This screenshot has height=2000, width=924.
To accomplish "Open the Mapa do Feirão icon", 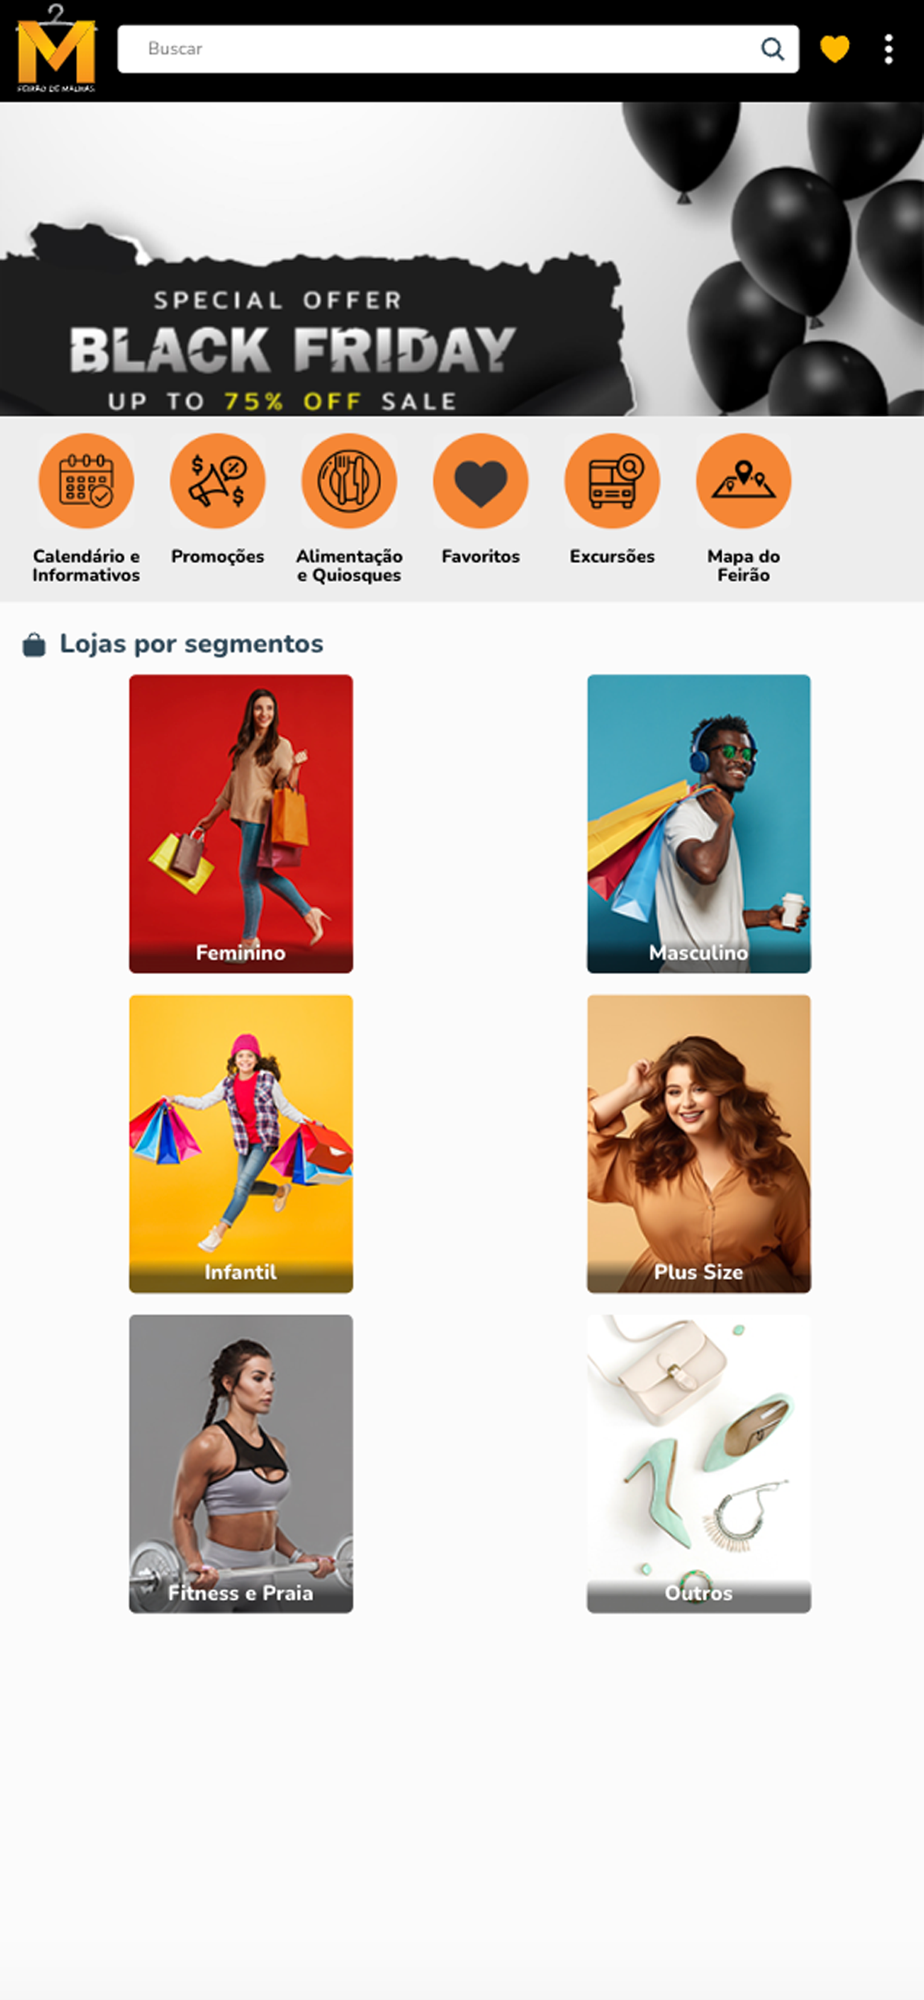I will click(744, 481).
